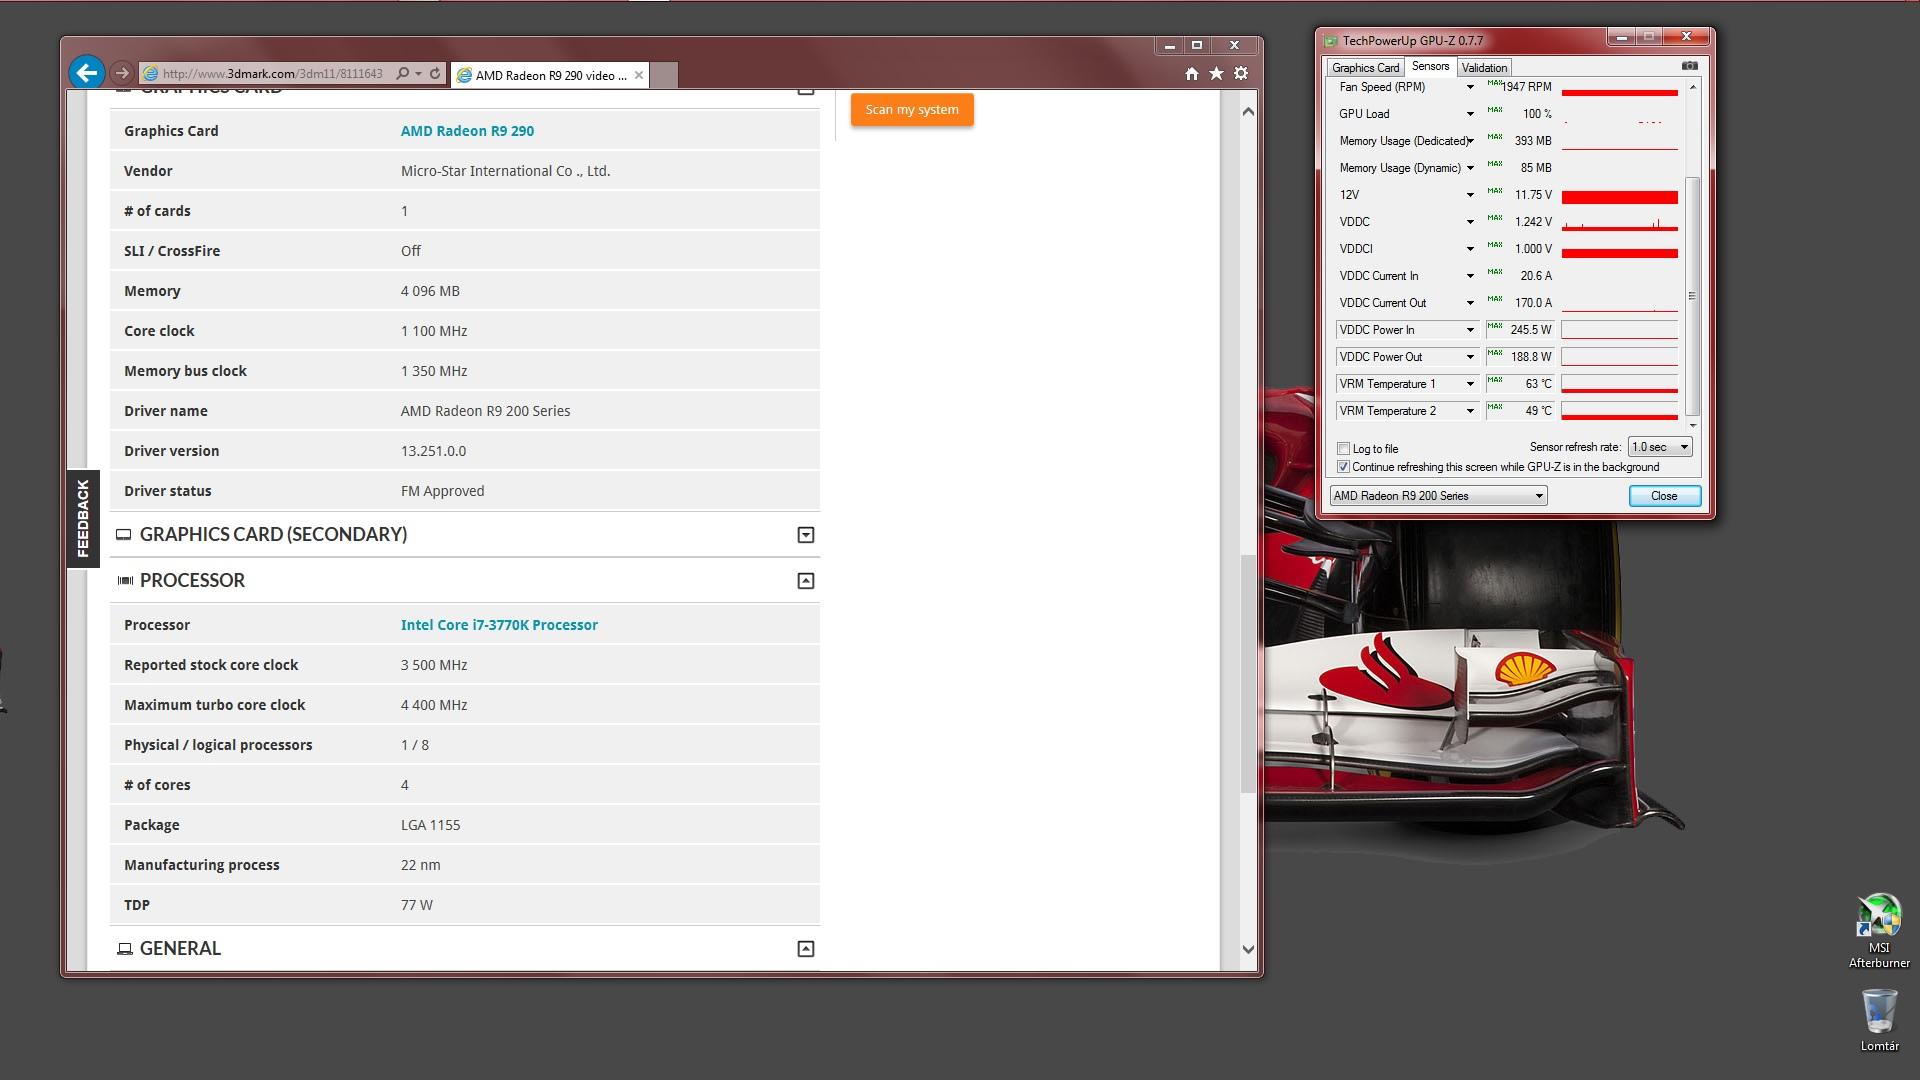1920x1080 pixels.
Task: Click GPU-Z title bar app icon
Action: [x=1330, y=41]
